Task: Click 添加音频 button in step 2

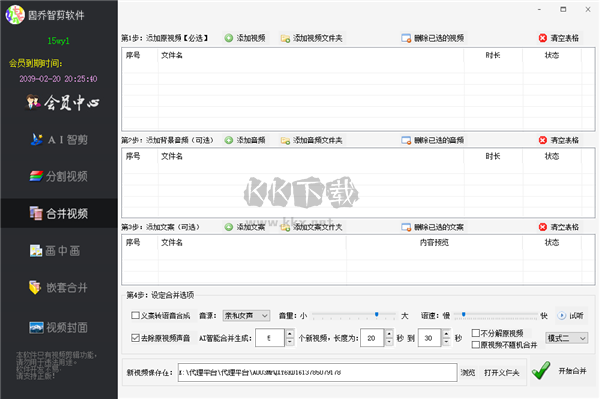Action: (245, 140)
